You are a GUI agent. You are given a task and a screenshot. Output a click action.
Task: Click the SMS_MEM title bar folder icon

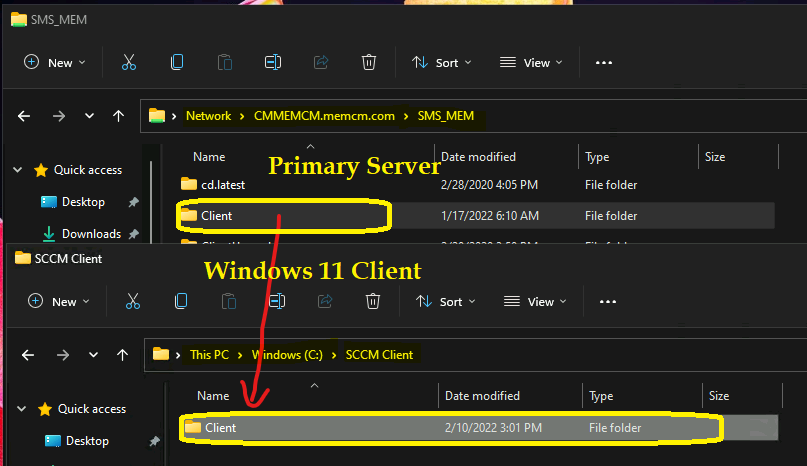[19, 20]
